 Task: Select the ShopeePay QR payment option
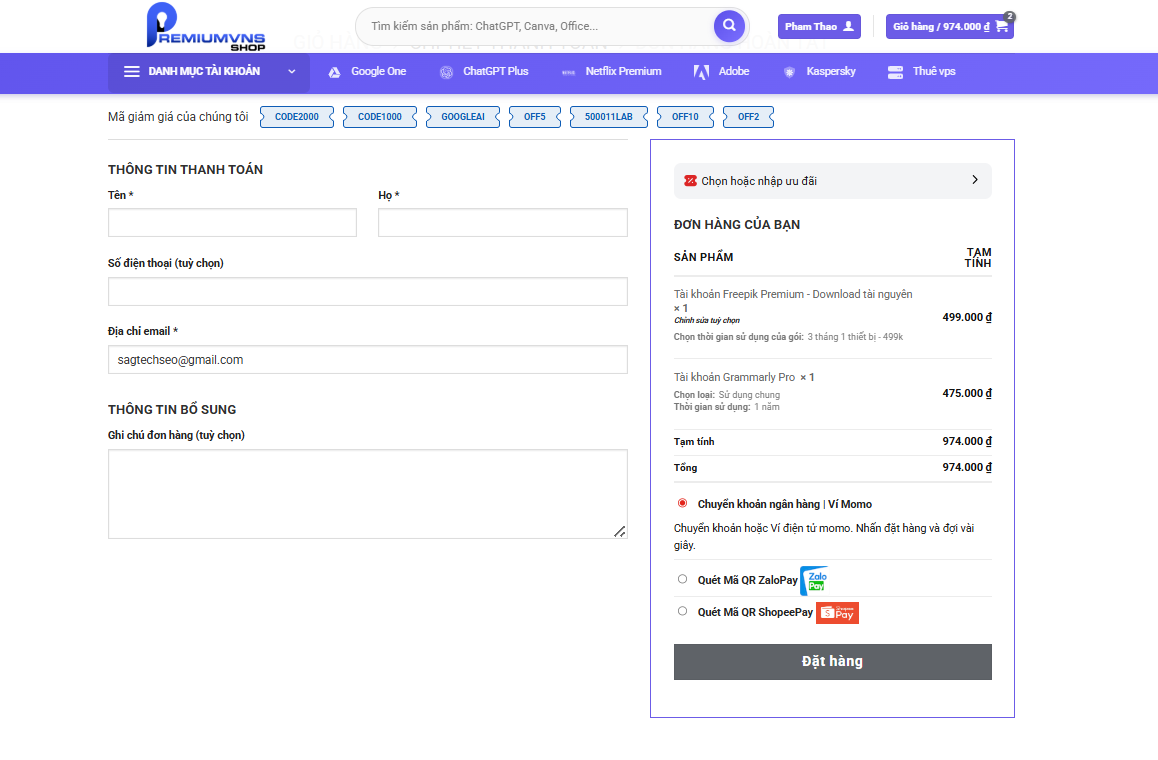pos(682,610)
